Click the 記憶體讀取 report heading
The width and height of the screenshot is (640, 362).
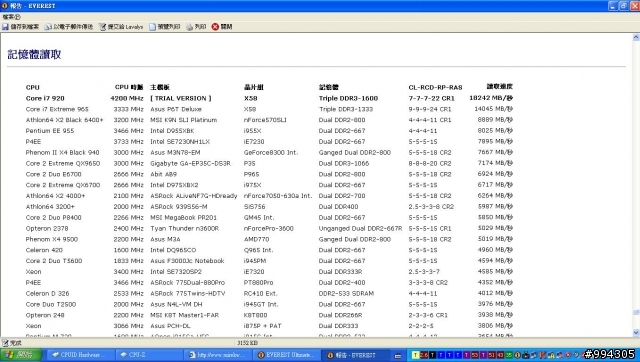[x=34, y=54]
